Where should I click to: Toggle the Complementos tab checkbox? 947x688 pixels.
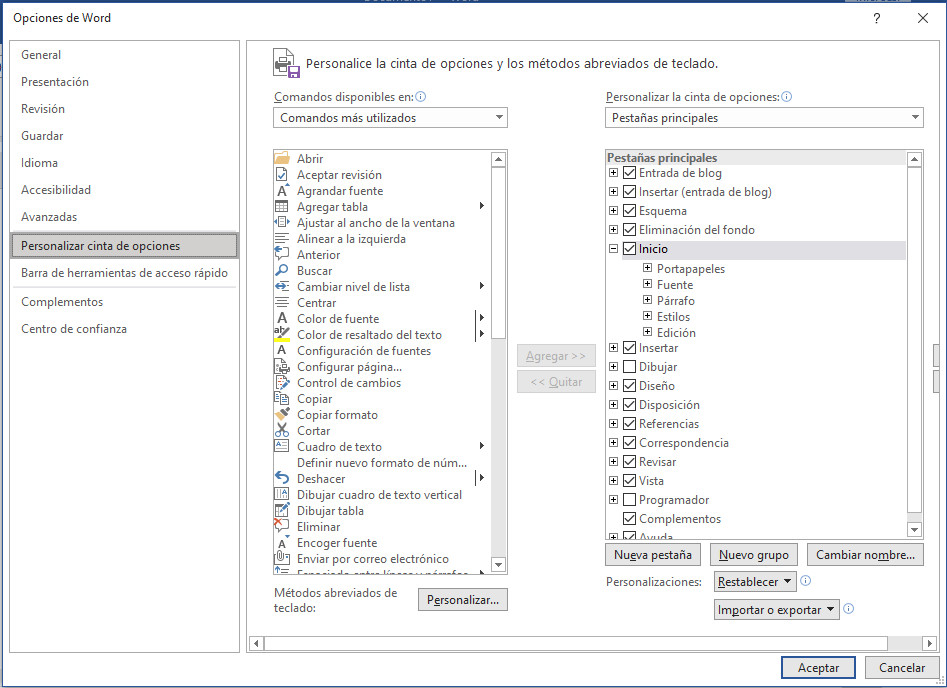(x=629, y=519)
